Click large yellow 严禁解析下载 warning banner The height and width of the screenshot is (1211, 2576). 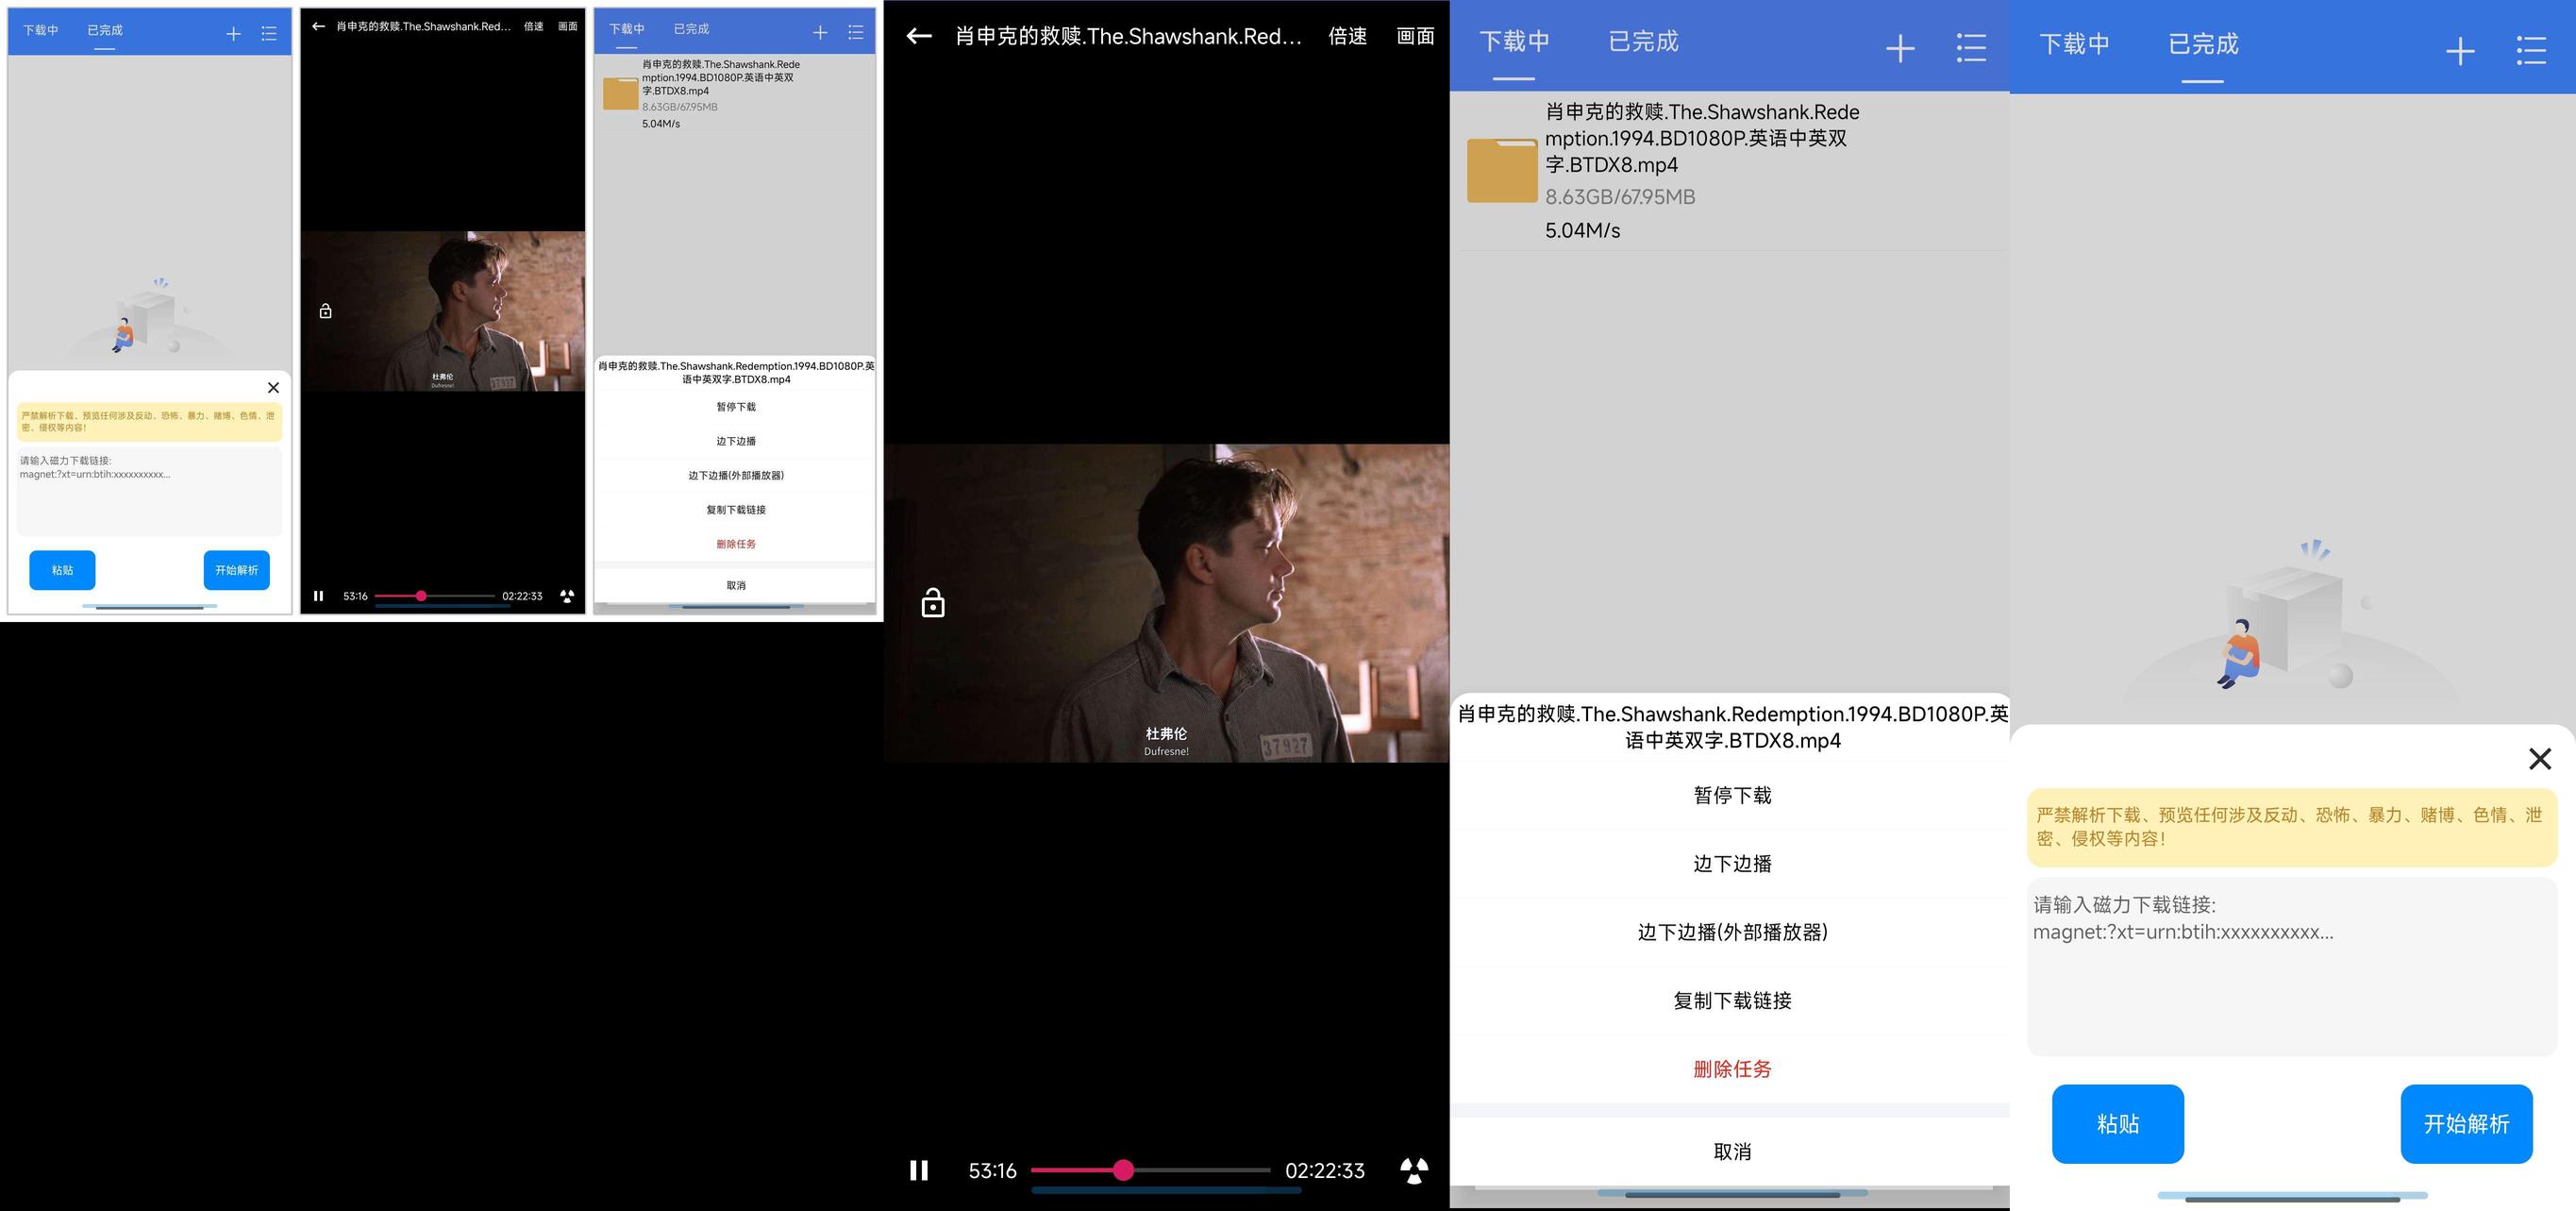2292,827
